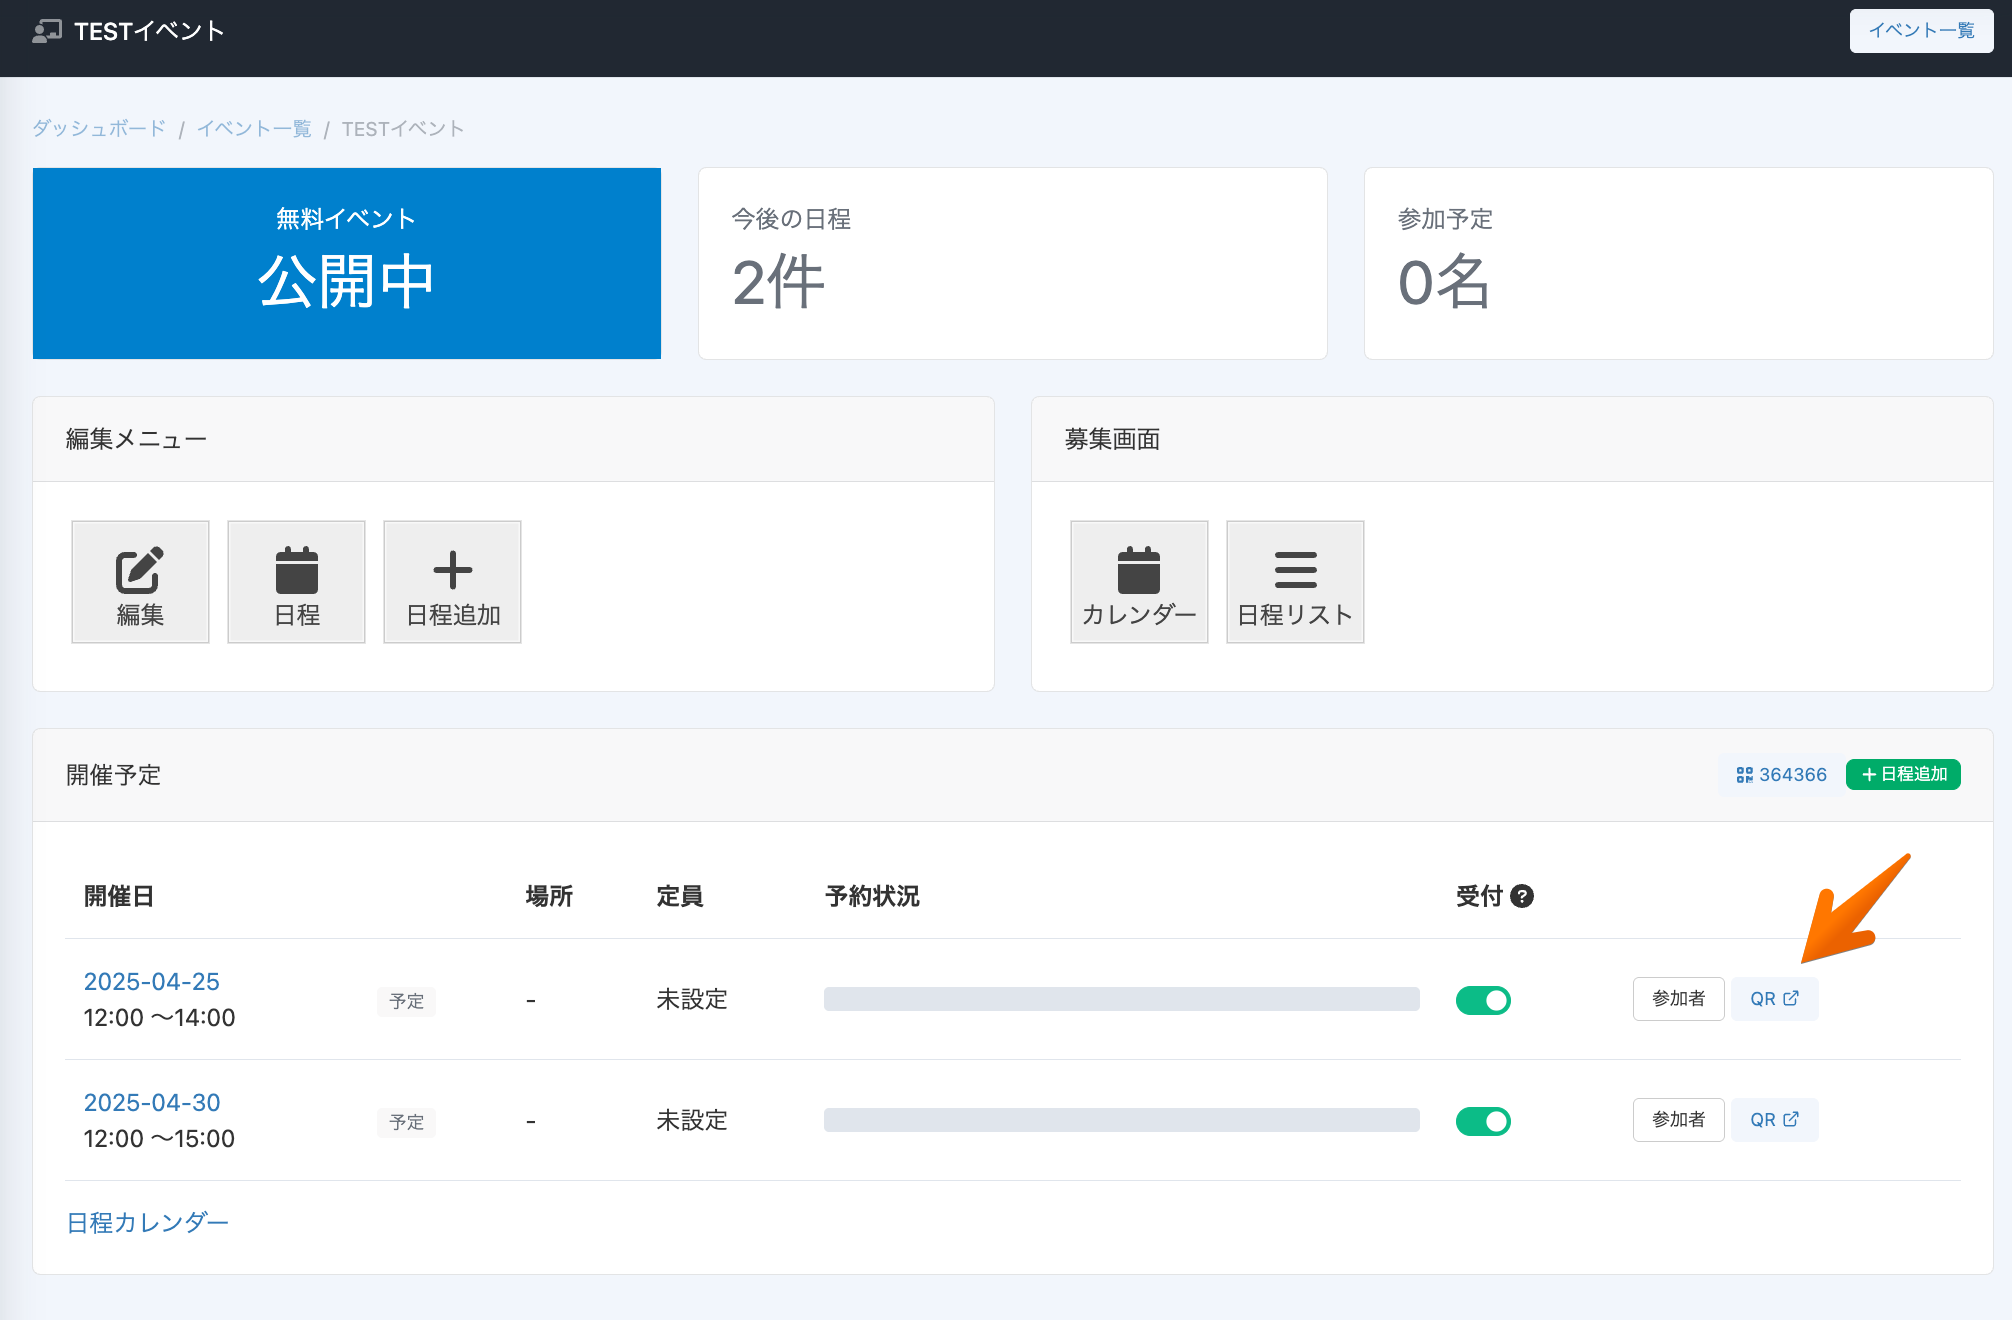This screenshot has height=1320, width=2012.
Task: Open the 日程リスト tile
Action: pos(1295,582)
